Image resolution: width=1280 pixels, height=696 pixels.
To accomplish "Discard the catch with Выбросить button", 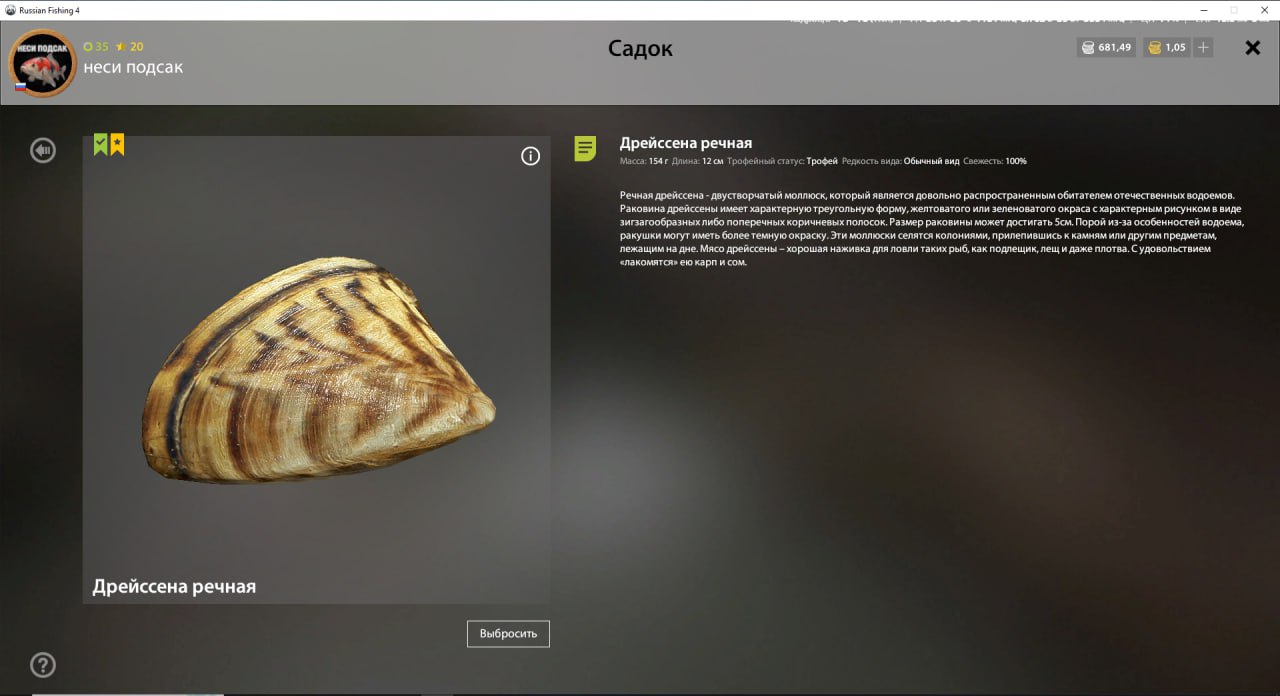I will [508, 634].
